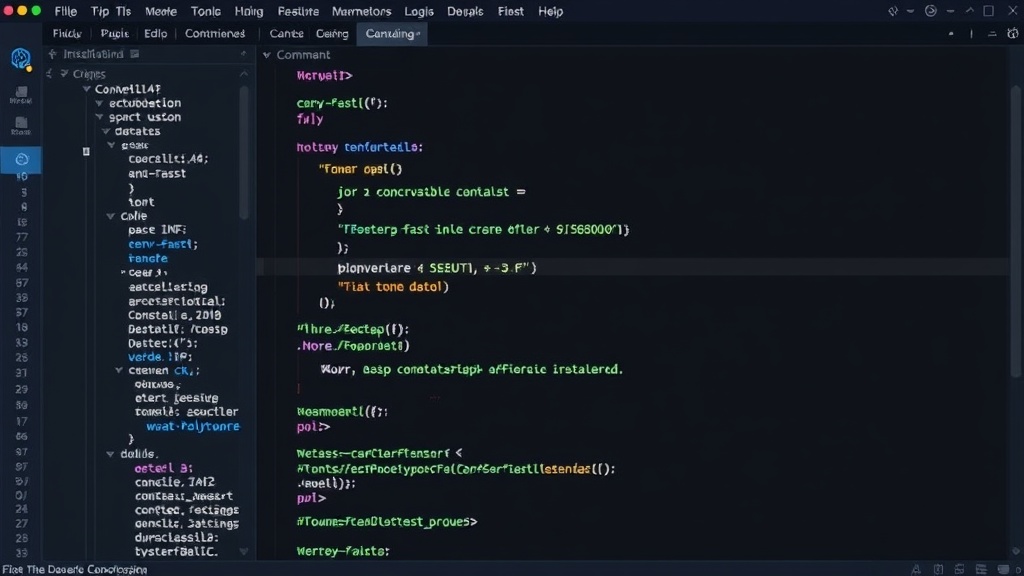
Task: Click the lines icon in top-right toolbar
Action: (x=992, y=34)
